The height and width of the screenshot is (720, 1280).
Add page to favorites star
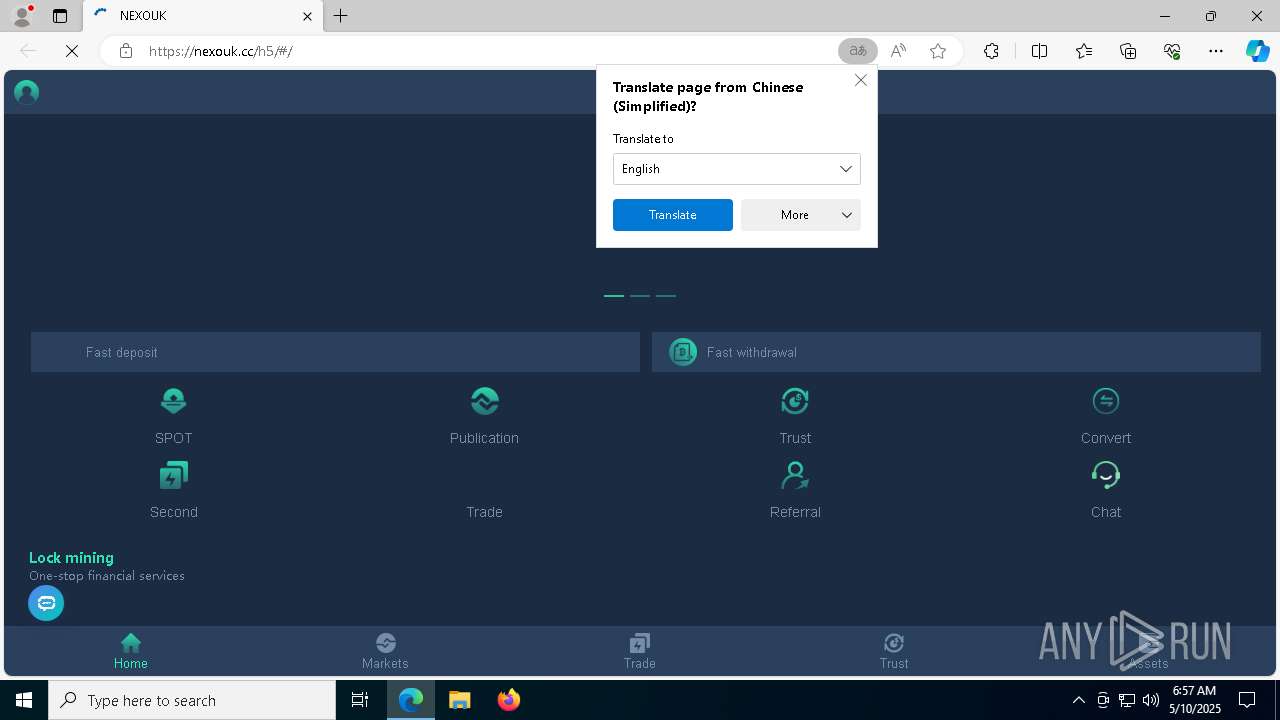click(x=938, y=51)
